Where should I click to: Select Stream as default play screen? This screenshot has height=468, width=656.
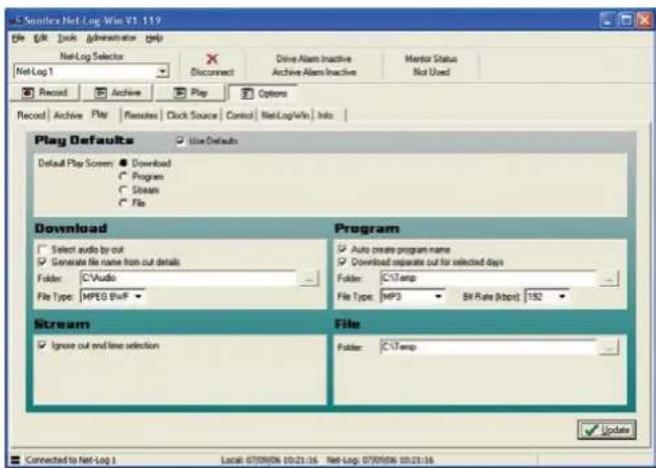click(123, 190)
